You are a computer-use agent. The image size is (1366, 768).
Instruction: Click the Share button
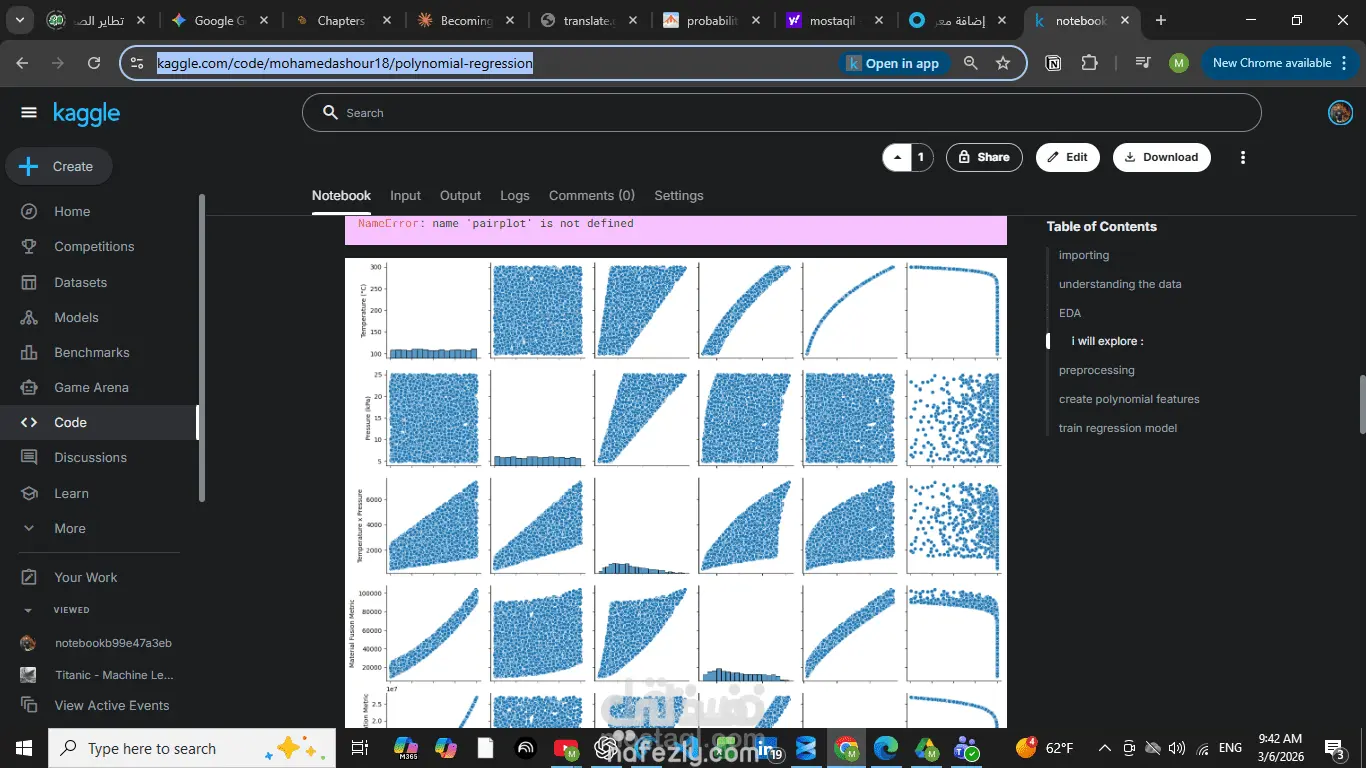point(984,157)
